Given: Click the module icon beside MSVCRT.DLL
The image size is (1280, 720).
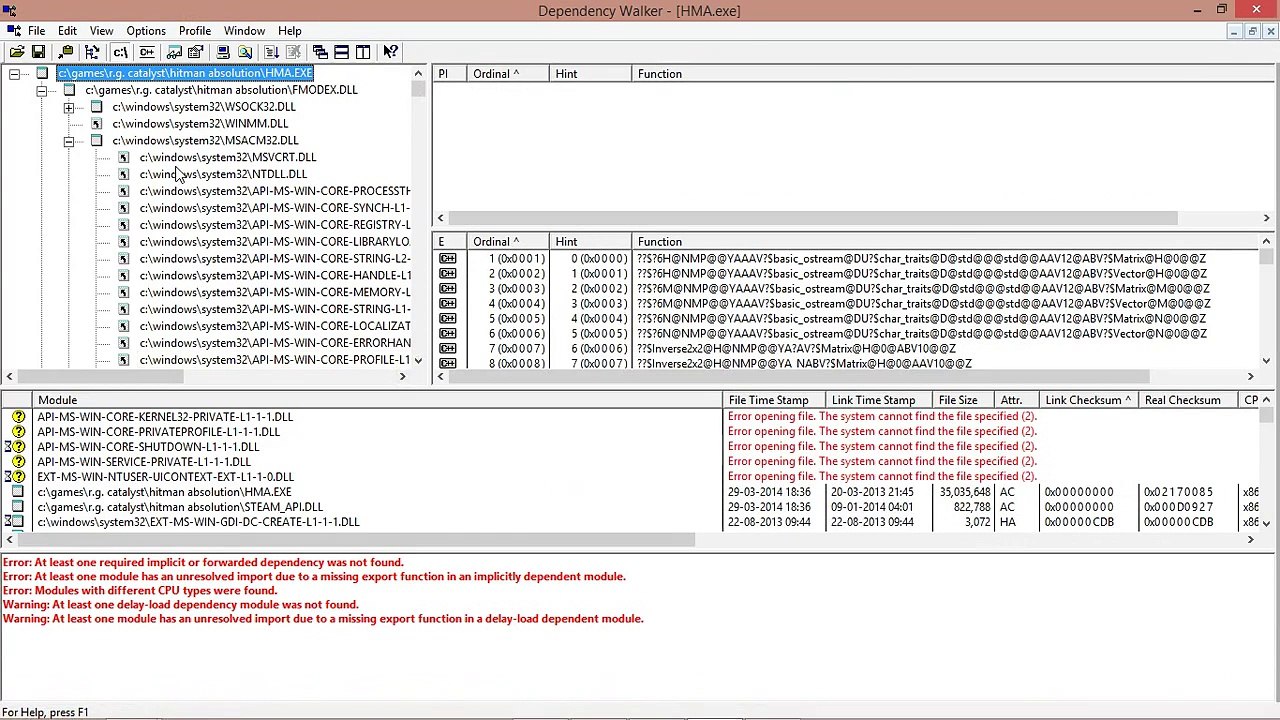Looking at the screenshot, I should [x=124, y=157].
